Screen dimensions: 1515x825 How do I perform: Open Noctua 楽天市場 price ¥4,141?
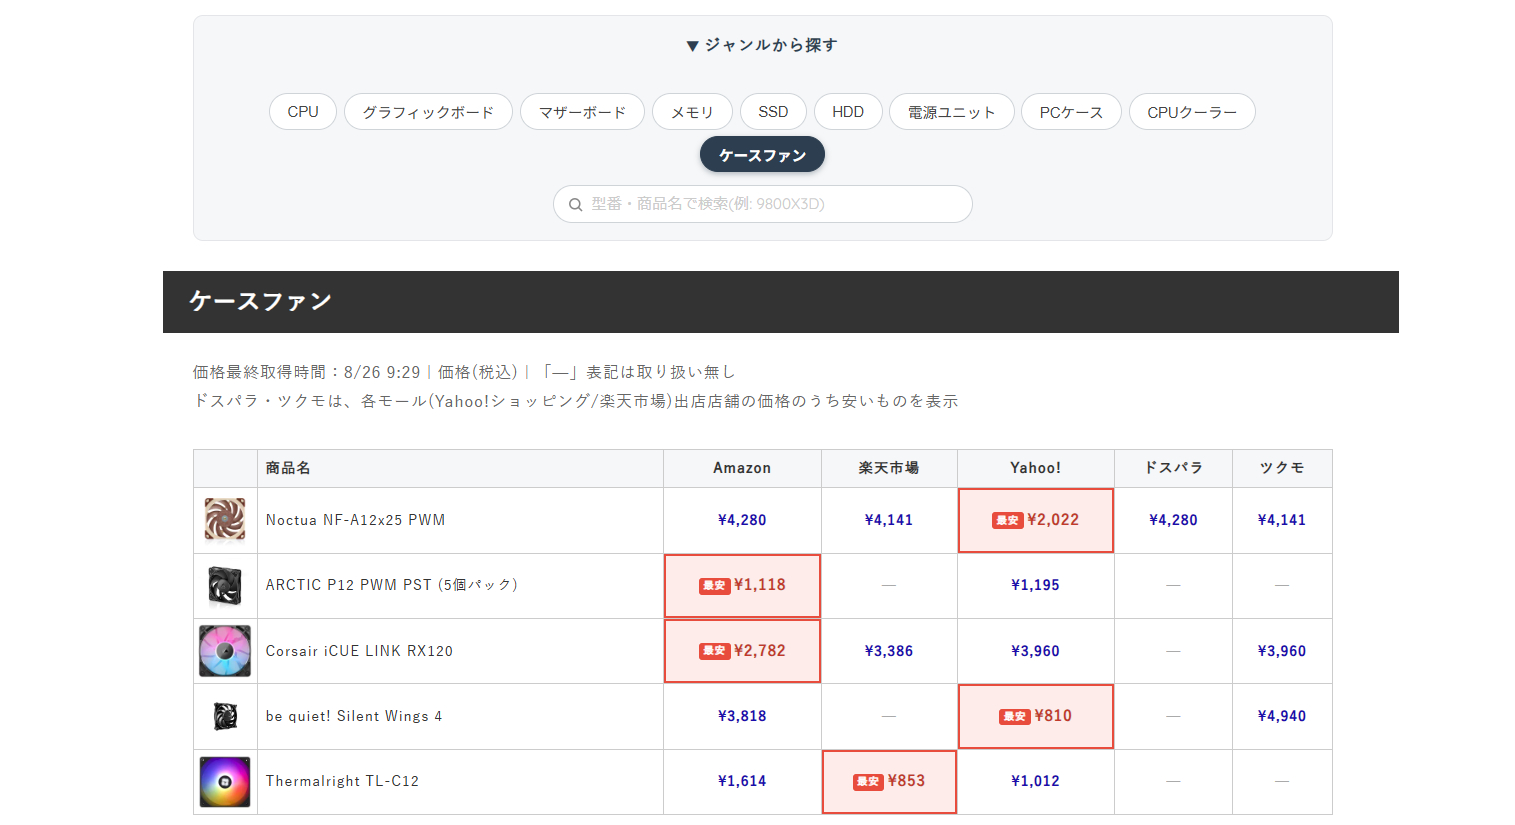coord(889,520)
